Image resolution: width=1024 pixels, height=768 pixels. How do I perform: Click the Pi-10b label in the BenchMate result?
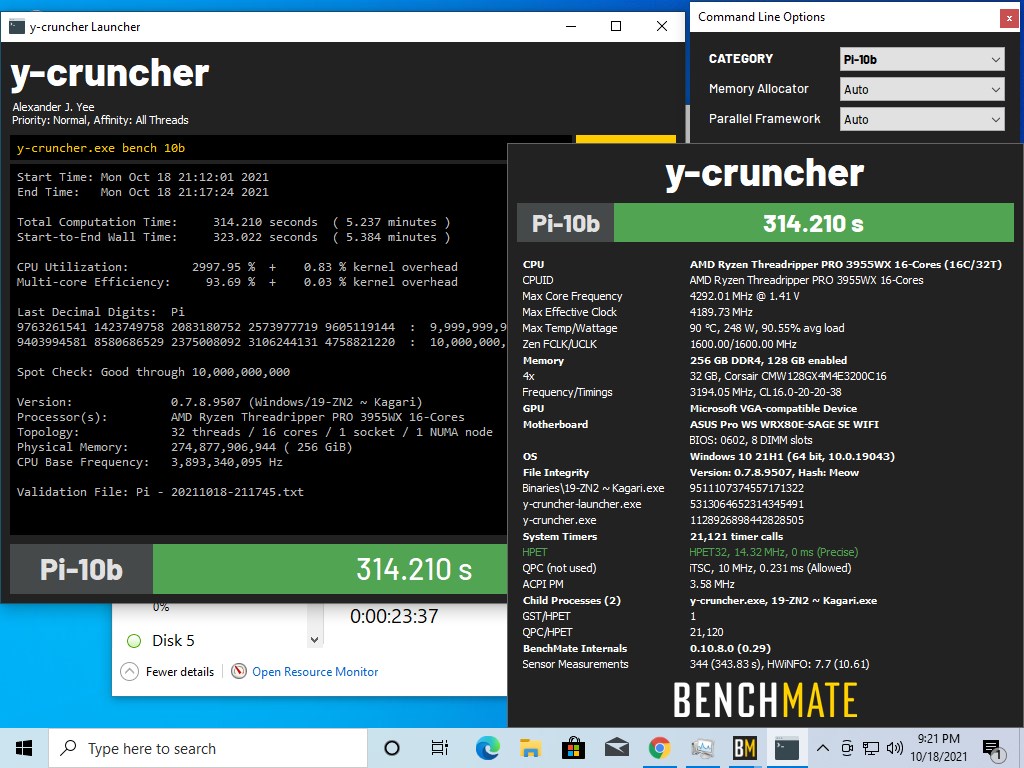click(566, 223)
